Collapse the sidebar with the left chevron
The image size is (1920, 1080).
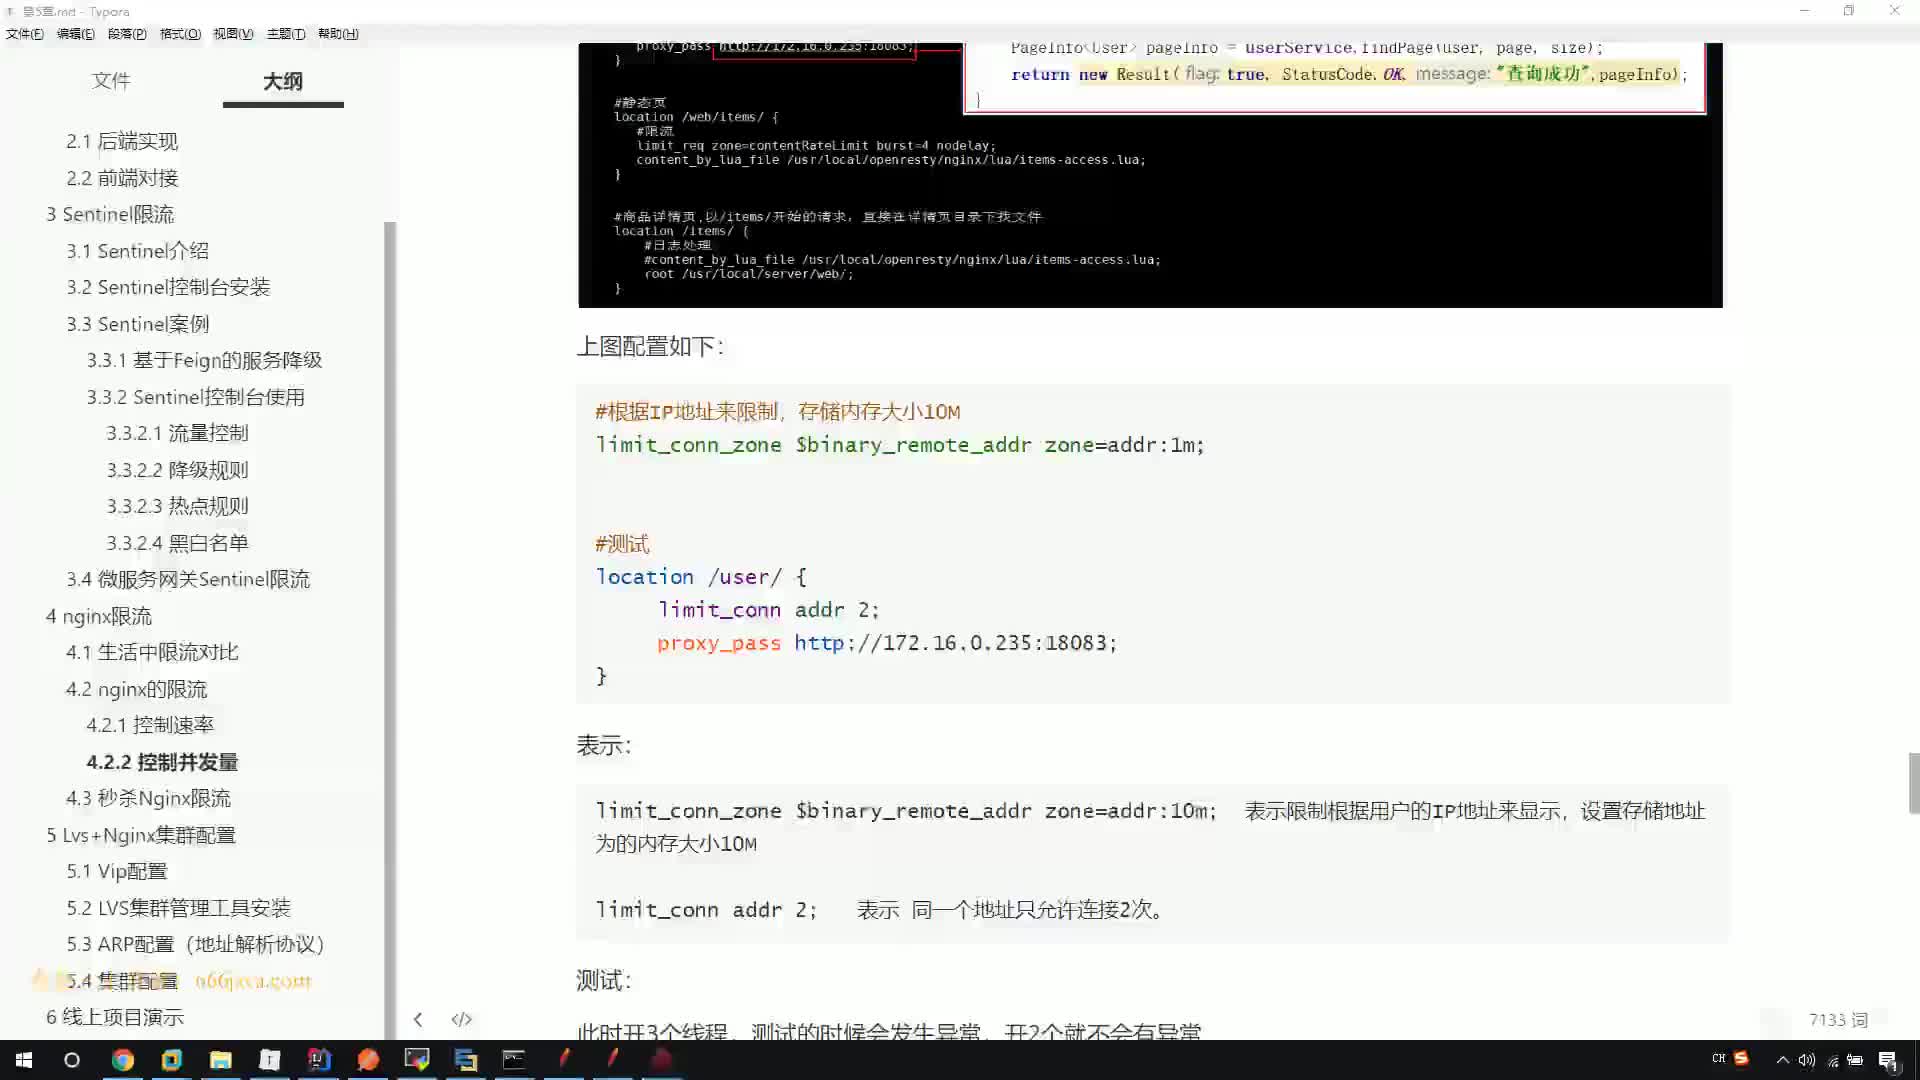pyautogui.click(x=418, y=1019)
